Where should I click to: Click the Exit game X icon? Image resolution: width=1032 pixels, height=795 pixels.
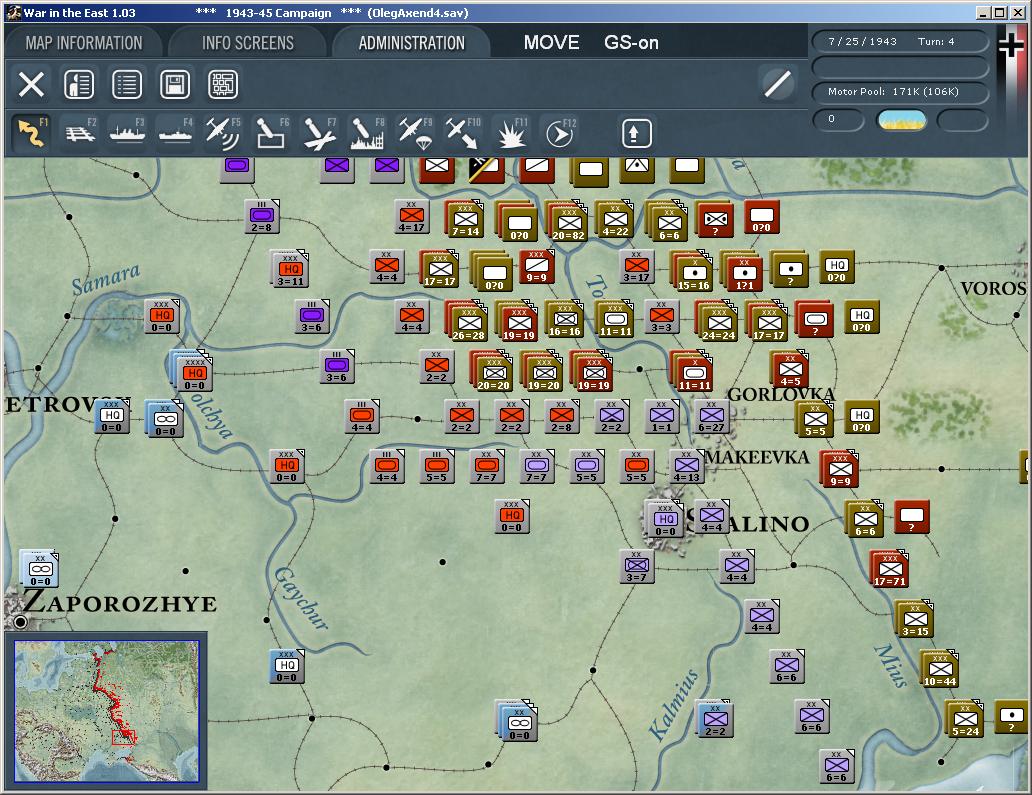pos(31,84)
